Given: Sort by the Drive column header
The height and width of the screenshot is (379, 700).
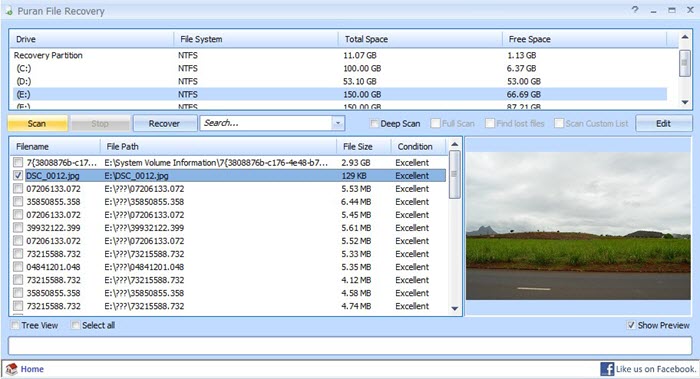Looking at the screenshot, I should coord(92,39).
